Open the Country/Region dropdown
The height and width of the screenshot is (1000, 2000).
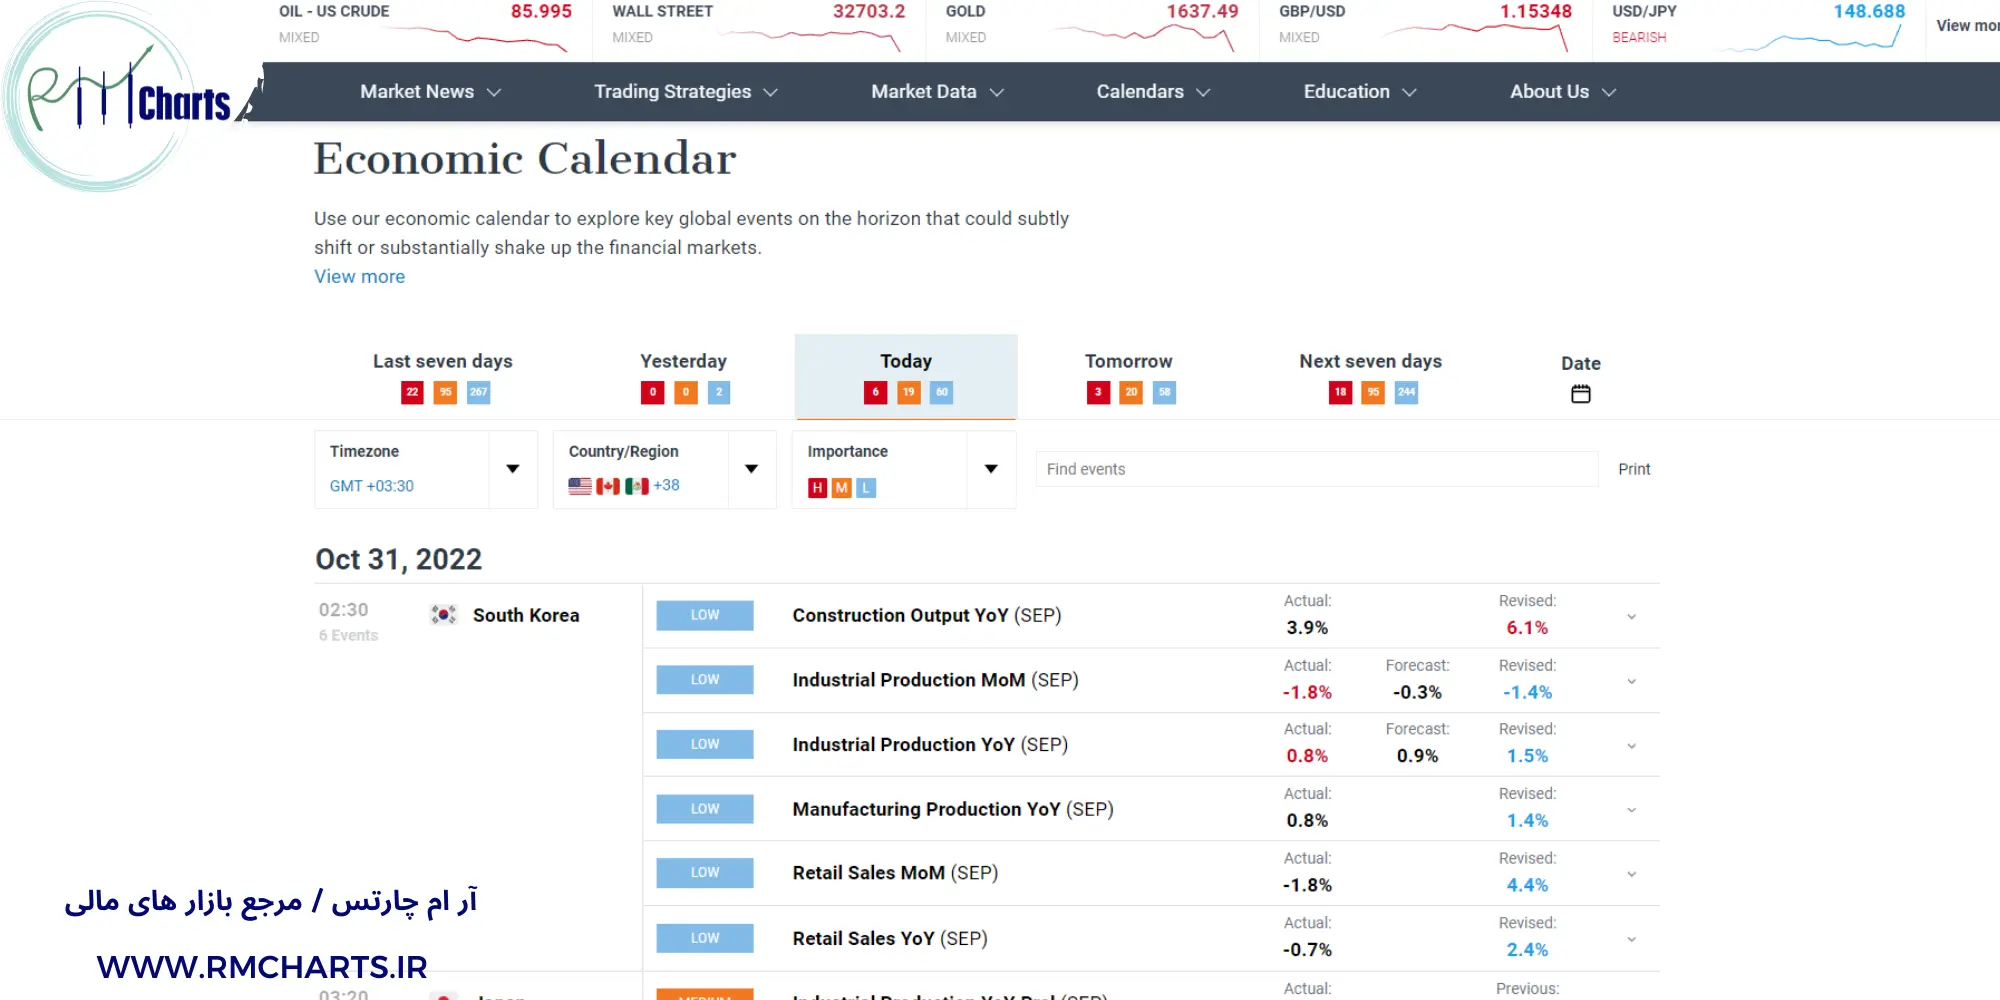coord(752,469)
